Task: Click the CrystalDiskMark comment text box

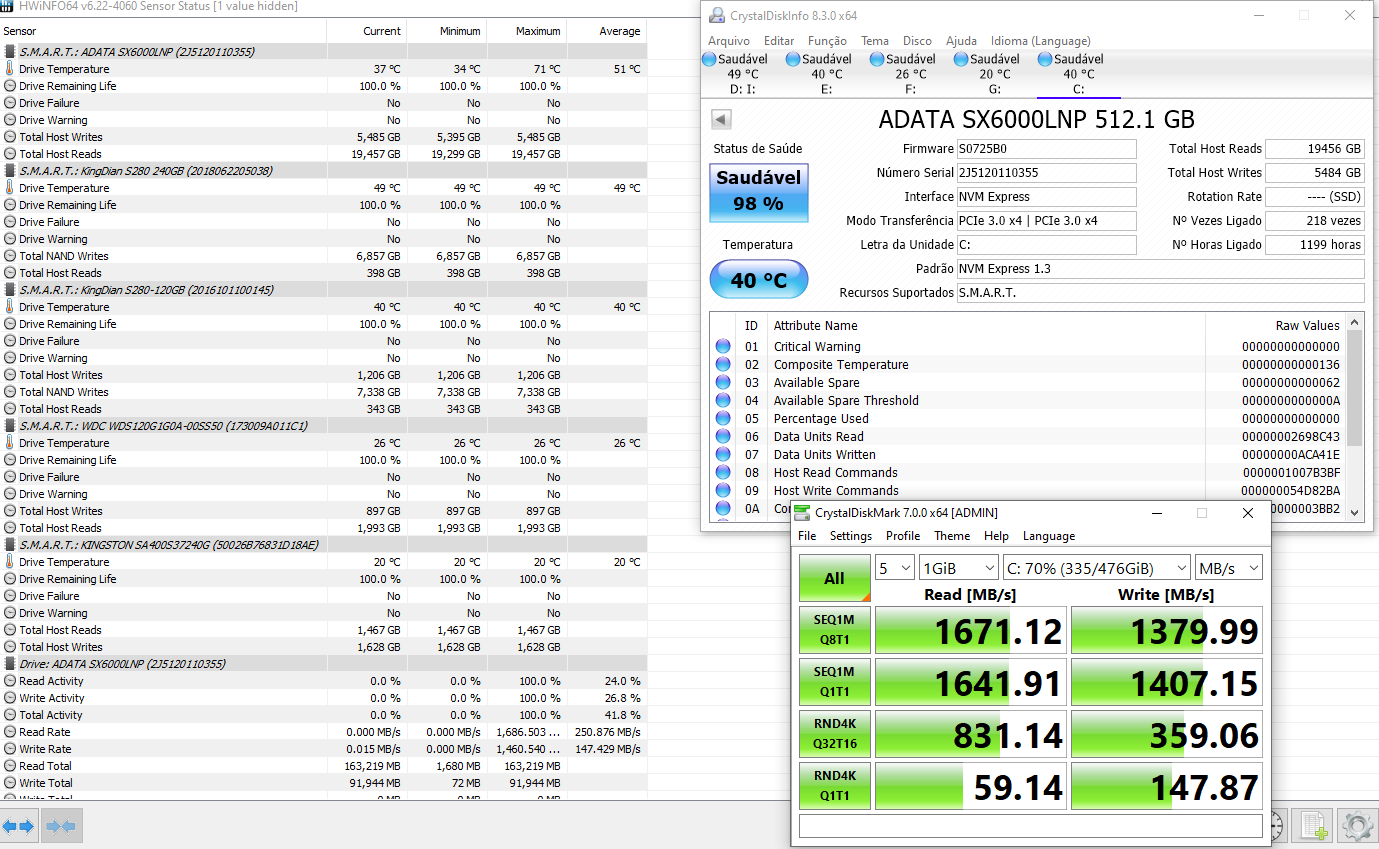Action: 1031,826
